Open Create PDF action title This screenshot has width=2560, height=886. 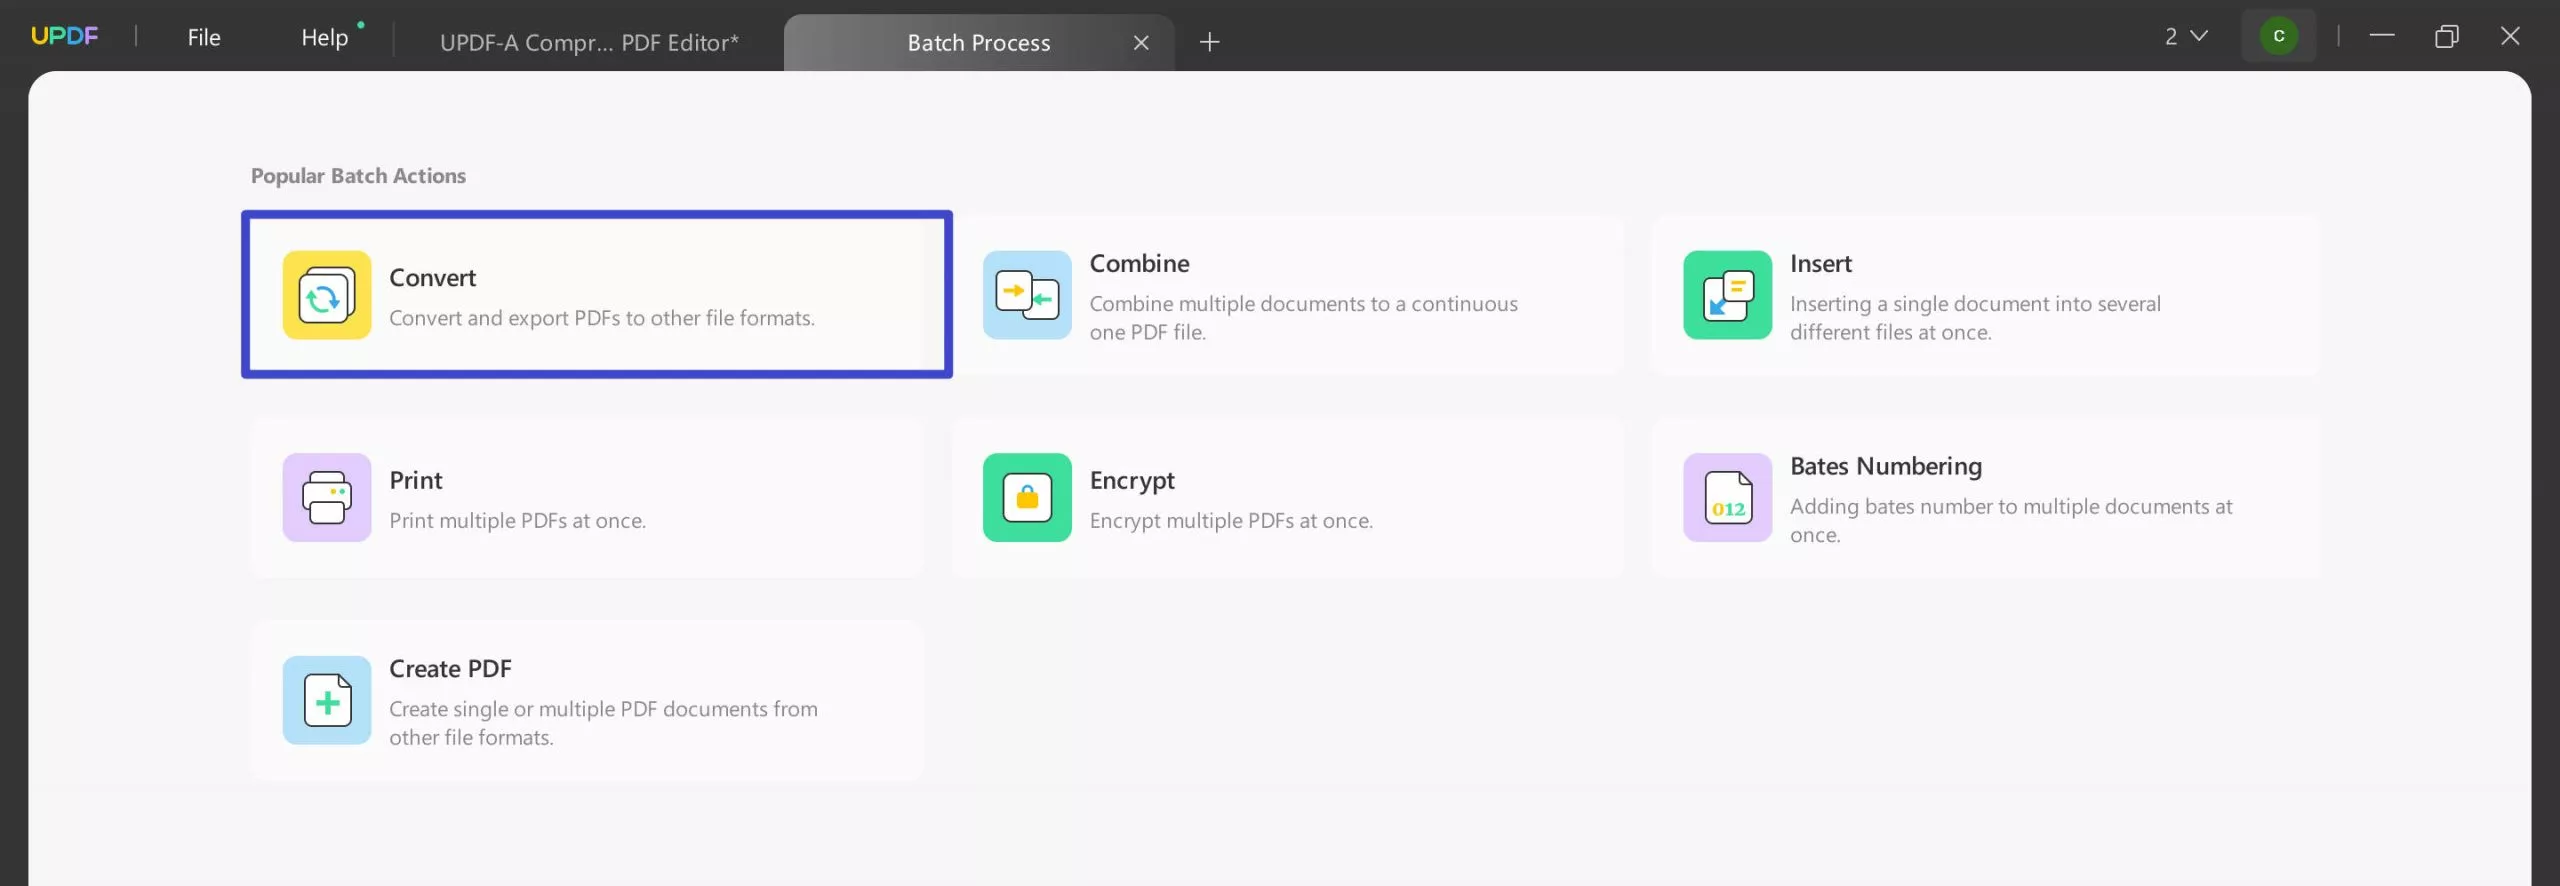click(x=450, y=669)
